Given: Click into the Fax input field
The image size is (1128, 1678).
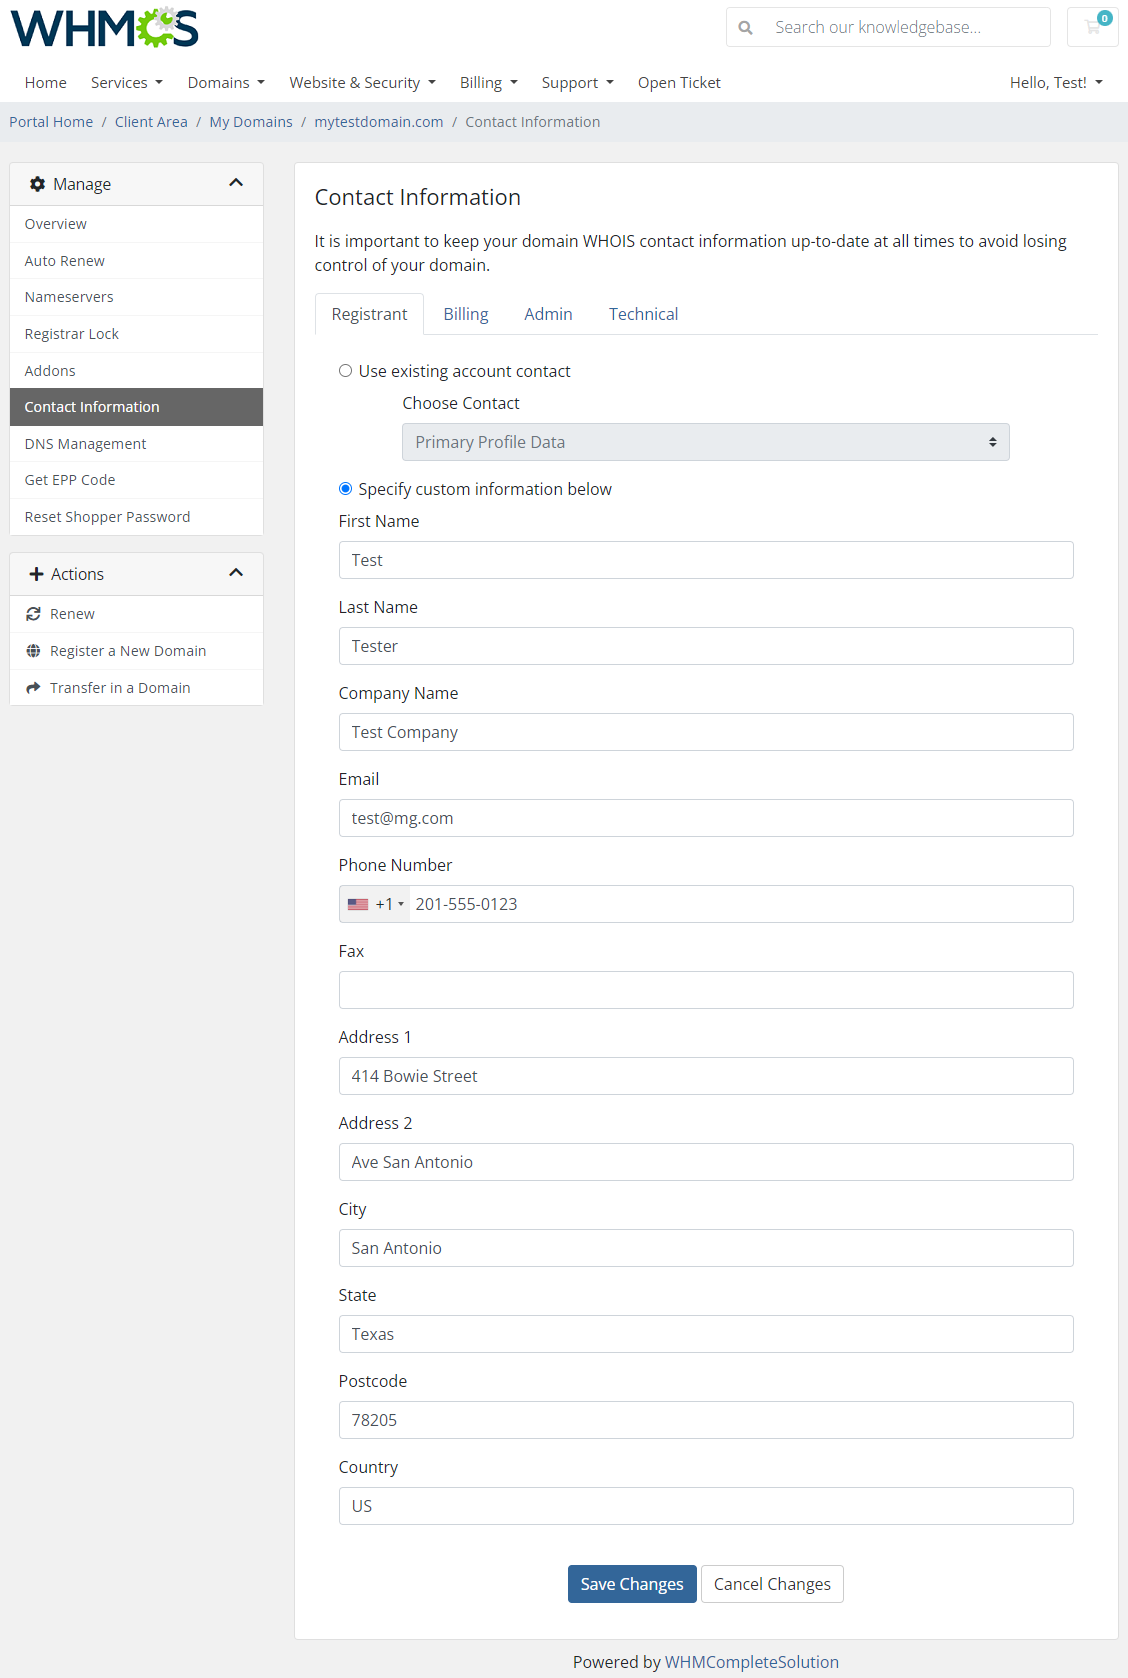Looking at the screenshot, I should point(705,990).
